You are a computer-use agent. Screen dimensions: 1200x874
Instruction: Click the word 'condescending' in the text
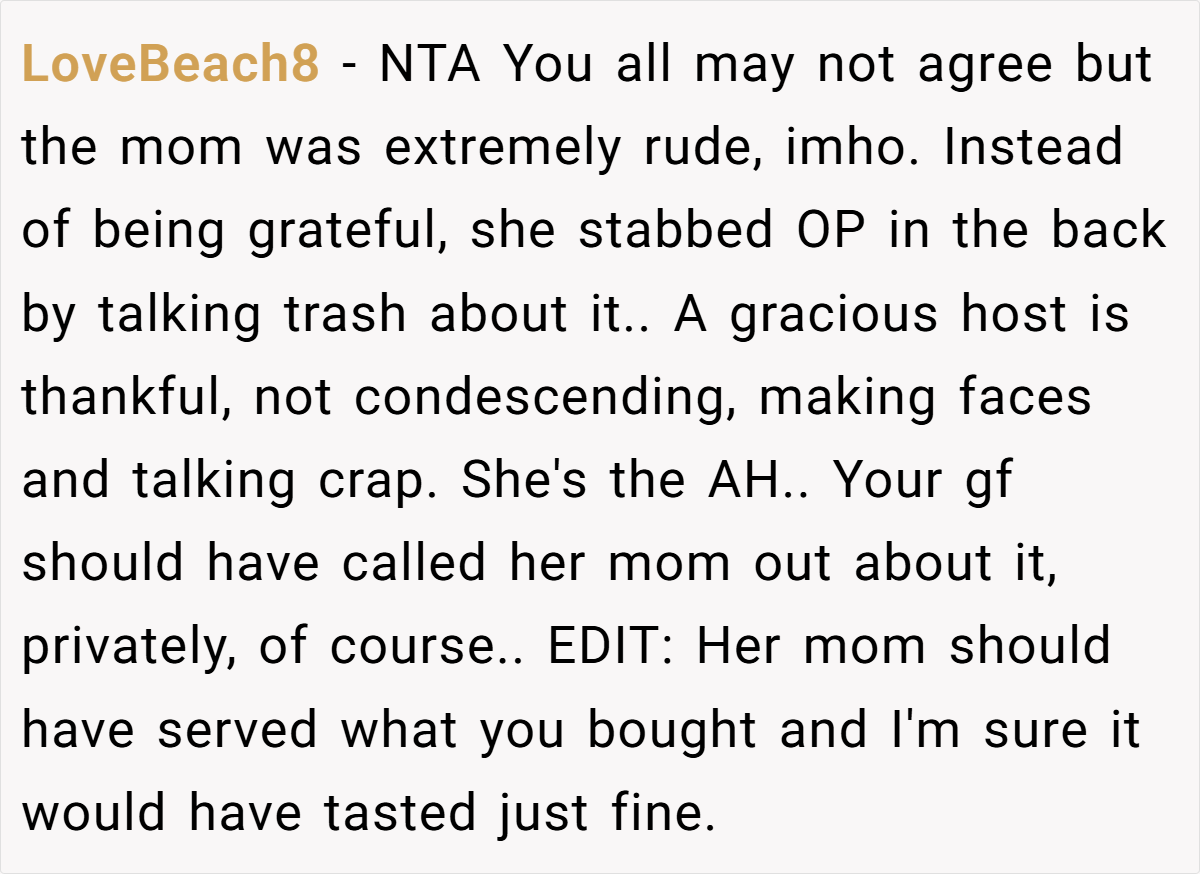coord(535,398)
